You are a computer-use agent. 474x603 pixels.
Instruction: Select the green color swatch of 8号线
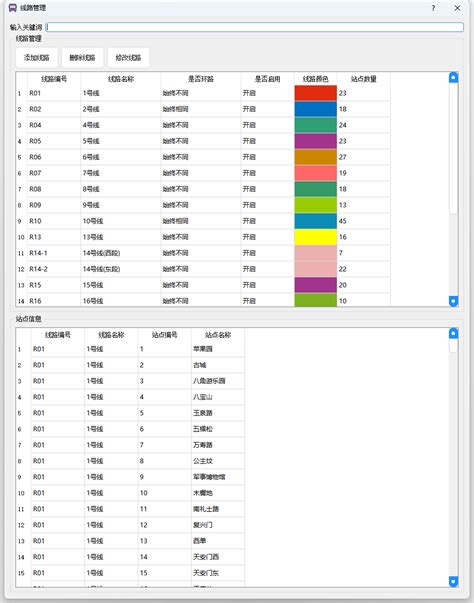[316, 189]
